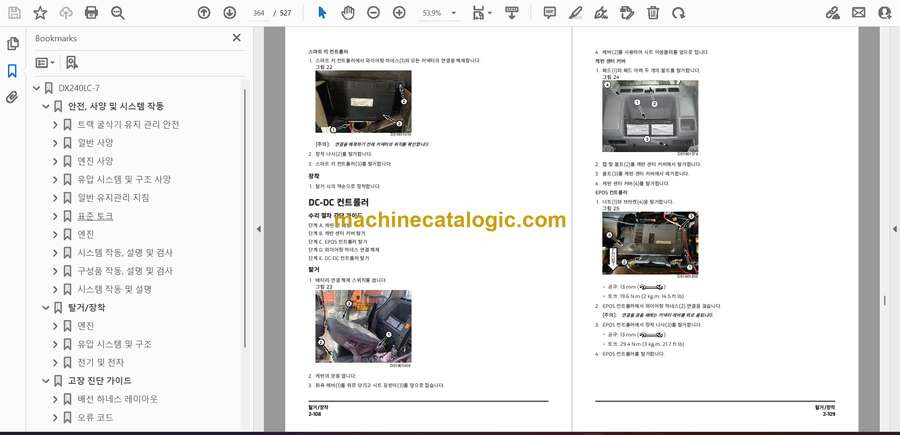This screenshot has height=435, width=900.
Task: Click the Save file icon
Action: [x=14, y=13]
